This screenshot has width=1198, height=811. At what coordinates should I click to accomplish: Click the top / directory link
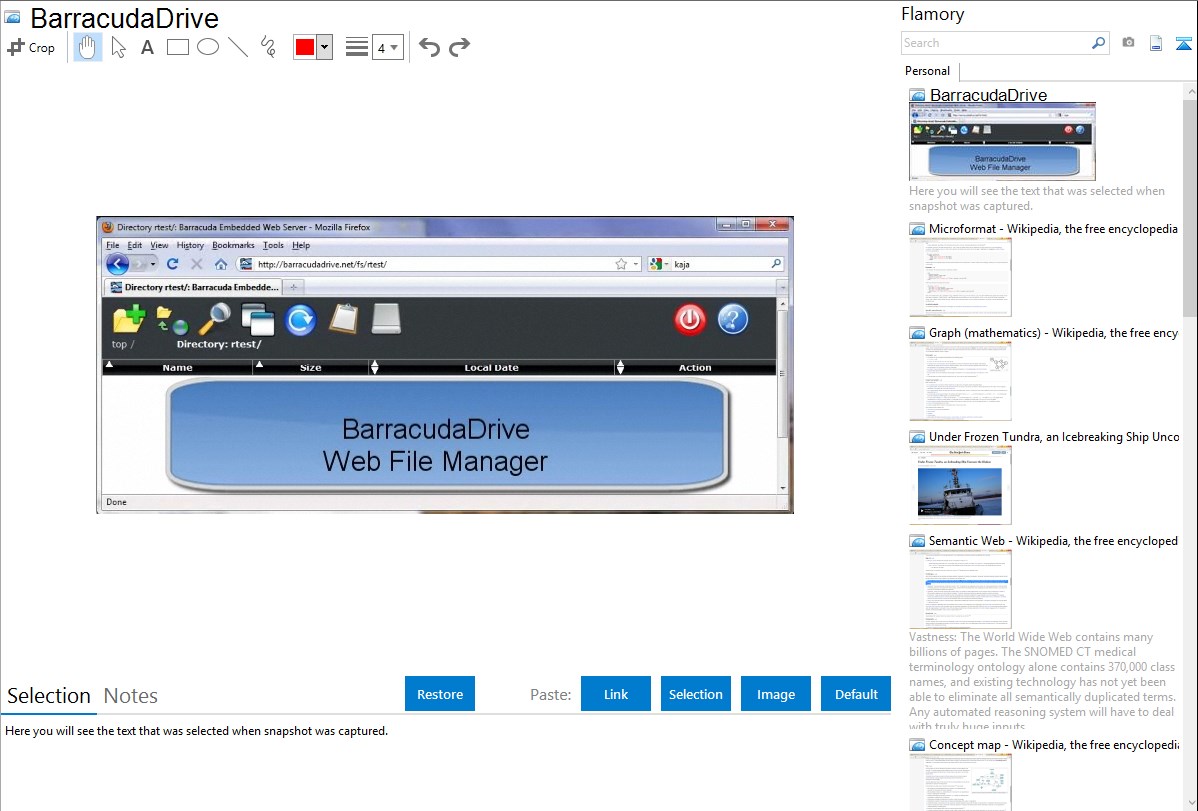(x=122, y=345)
